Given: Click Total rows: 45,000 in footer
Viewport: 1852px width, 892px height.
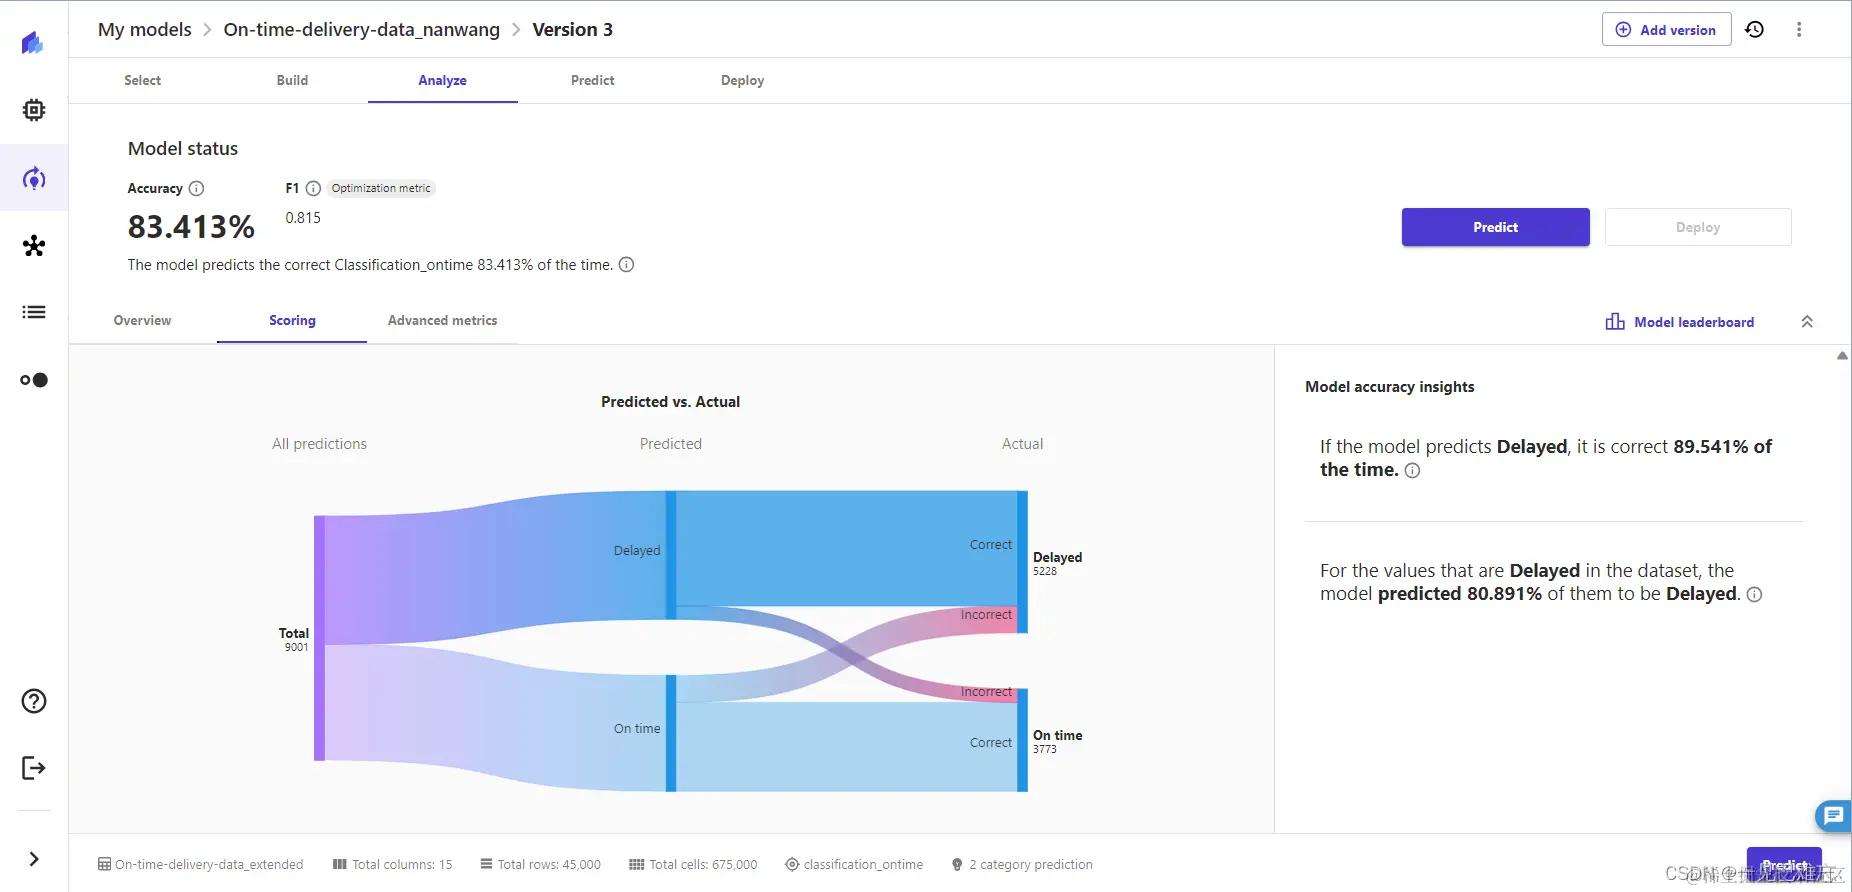Looking at the screenshot, I should click(x=540, y=864).
